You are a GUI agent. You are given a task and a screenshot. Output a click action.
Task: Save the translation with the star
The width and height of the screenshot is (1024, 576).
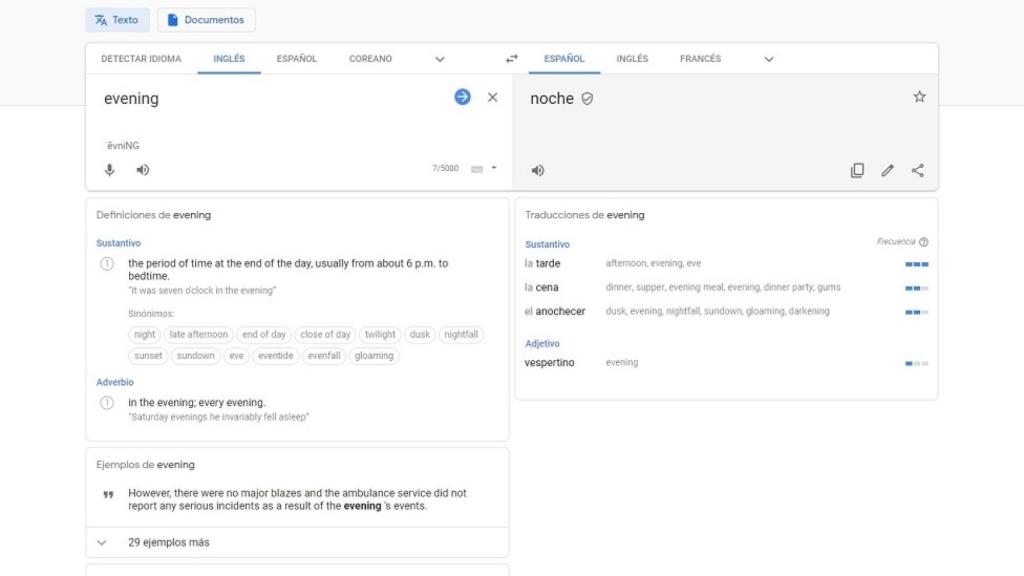[918, 96]
